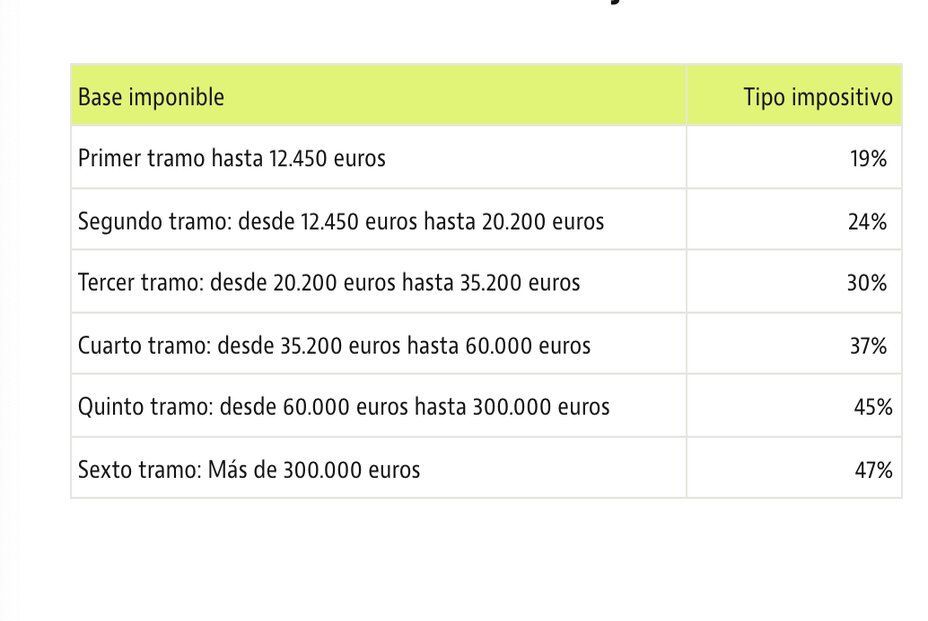Click the 47% tax rate cell
Screen dimensions: 928x621
pos(872,470)
